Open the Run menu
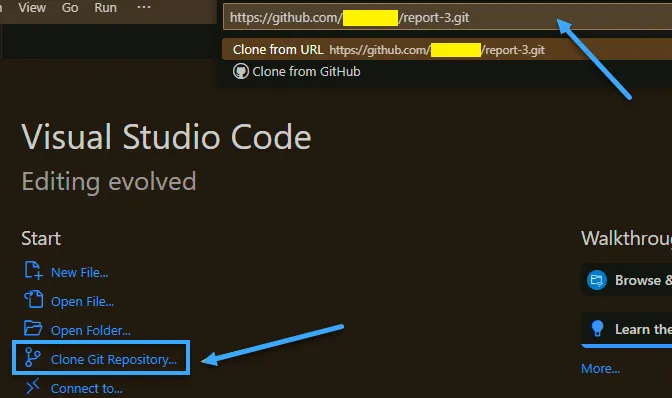Viewport: 672px width, 398px height. (x=105, y=8)
